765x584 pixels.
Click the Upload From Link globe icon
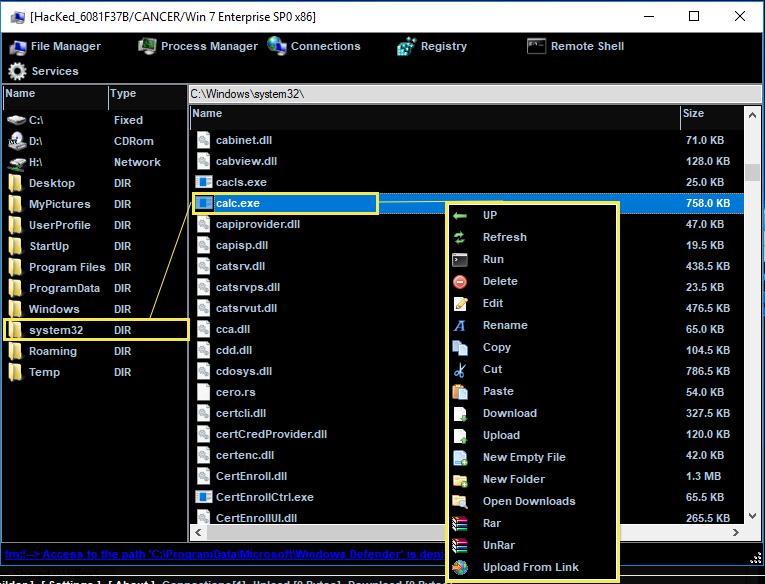[460, 567]
